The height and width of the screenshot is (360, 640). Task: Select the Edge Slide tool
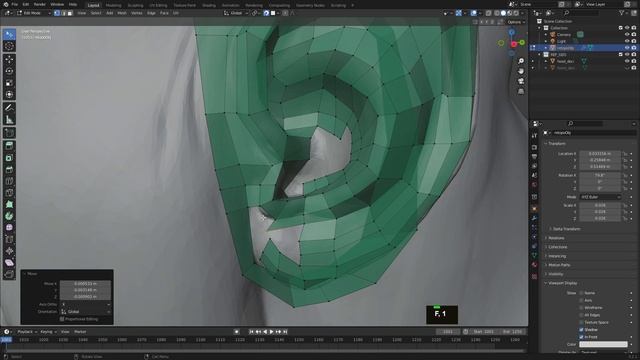pos(9,240)
